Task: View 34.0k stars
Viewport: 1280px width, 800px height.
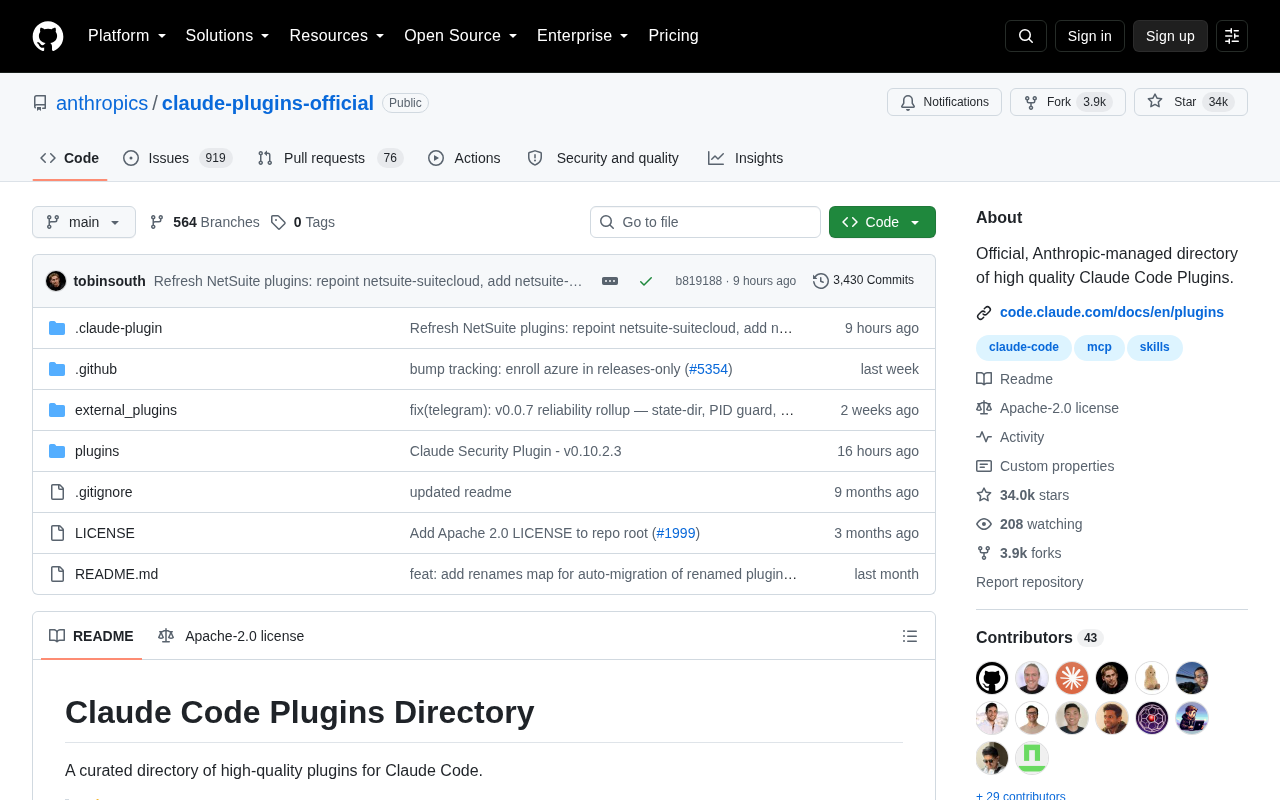Action: point(1022,495)
